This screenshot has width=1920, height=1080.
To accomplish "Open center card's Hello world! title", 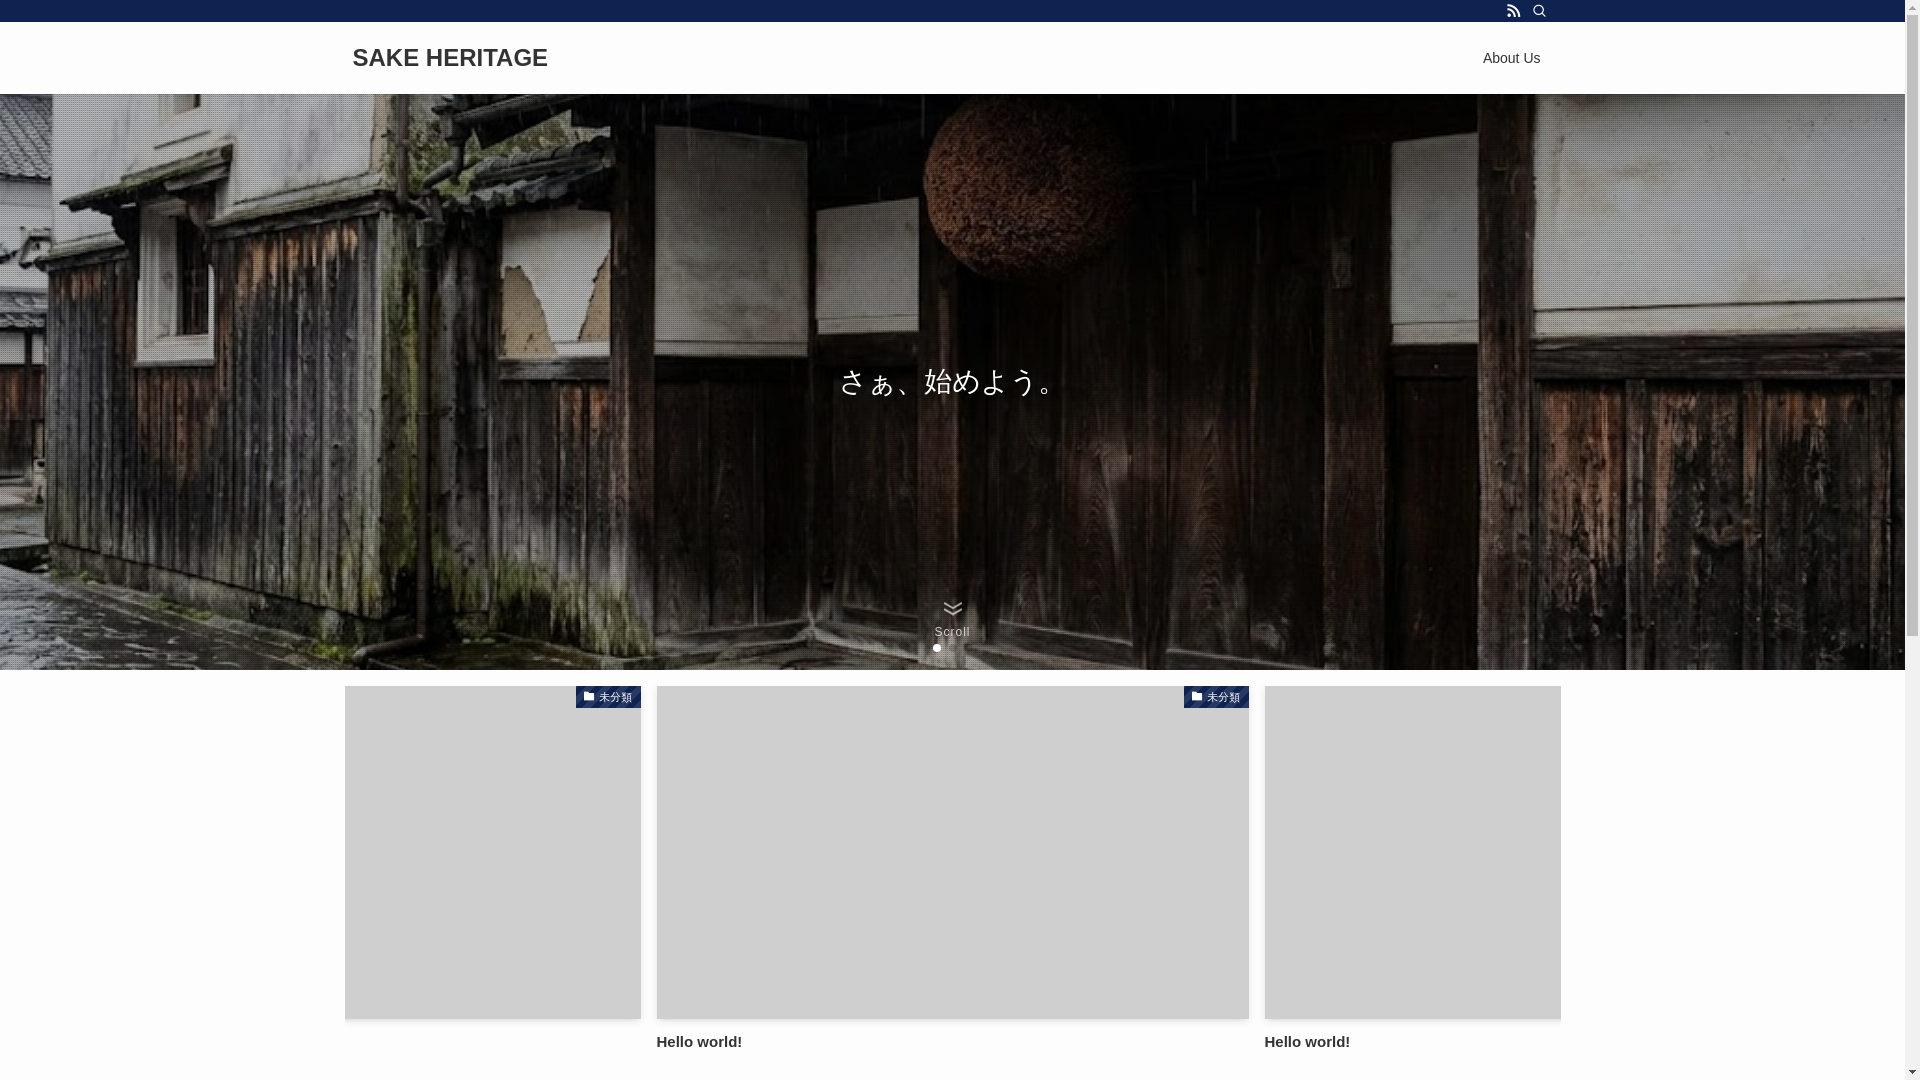I will point(699,1042).
